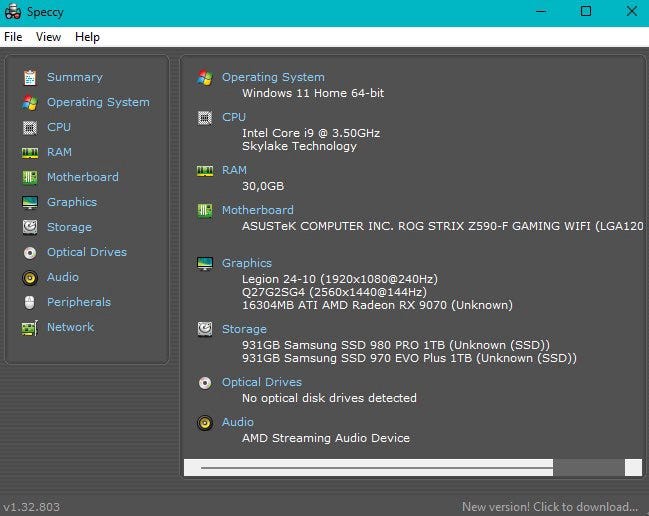Click Motherboard heading link in summary
649x516 pixels.
click(x=258, y=210)
